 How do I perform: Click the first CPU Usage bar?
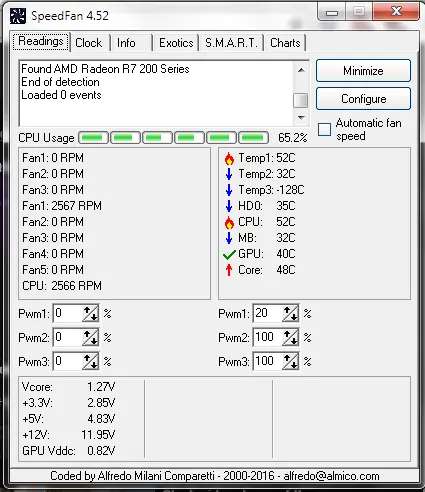(93, 137)
